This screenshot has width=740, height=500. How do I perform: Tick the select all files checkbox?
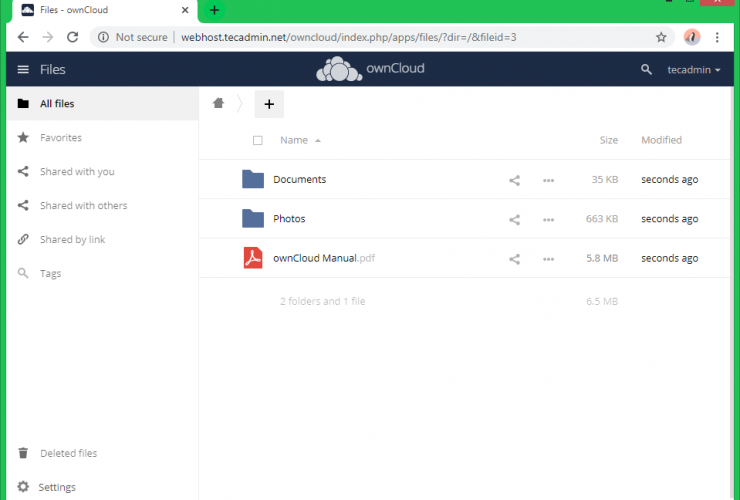coord(258,141)
